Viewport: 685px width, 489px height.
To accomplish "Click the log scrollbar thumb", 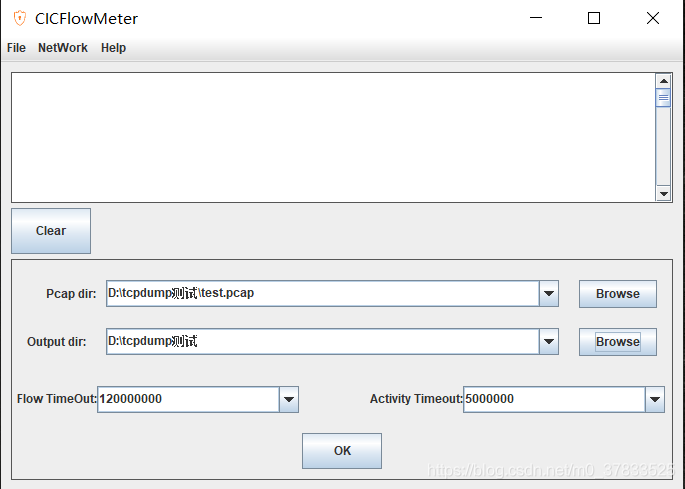I will tap(664, 97).
